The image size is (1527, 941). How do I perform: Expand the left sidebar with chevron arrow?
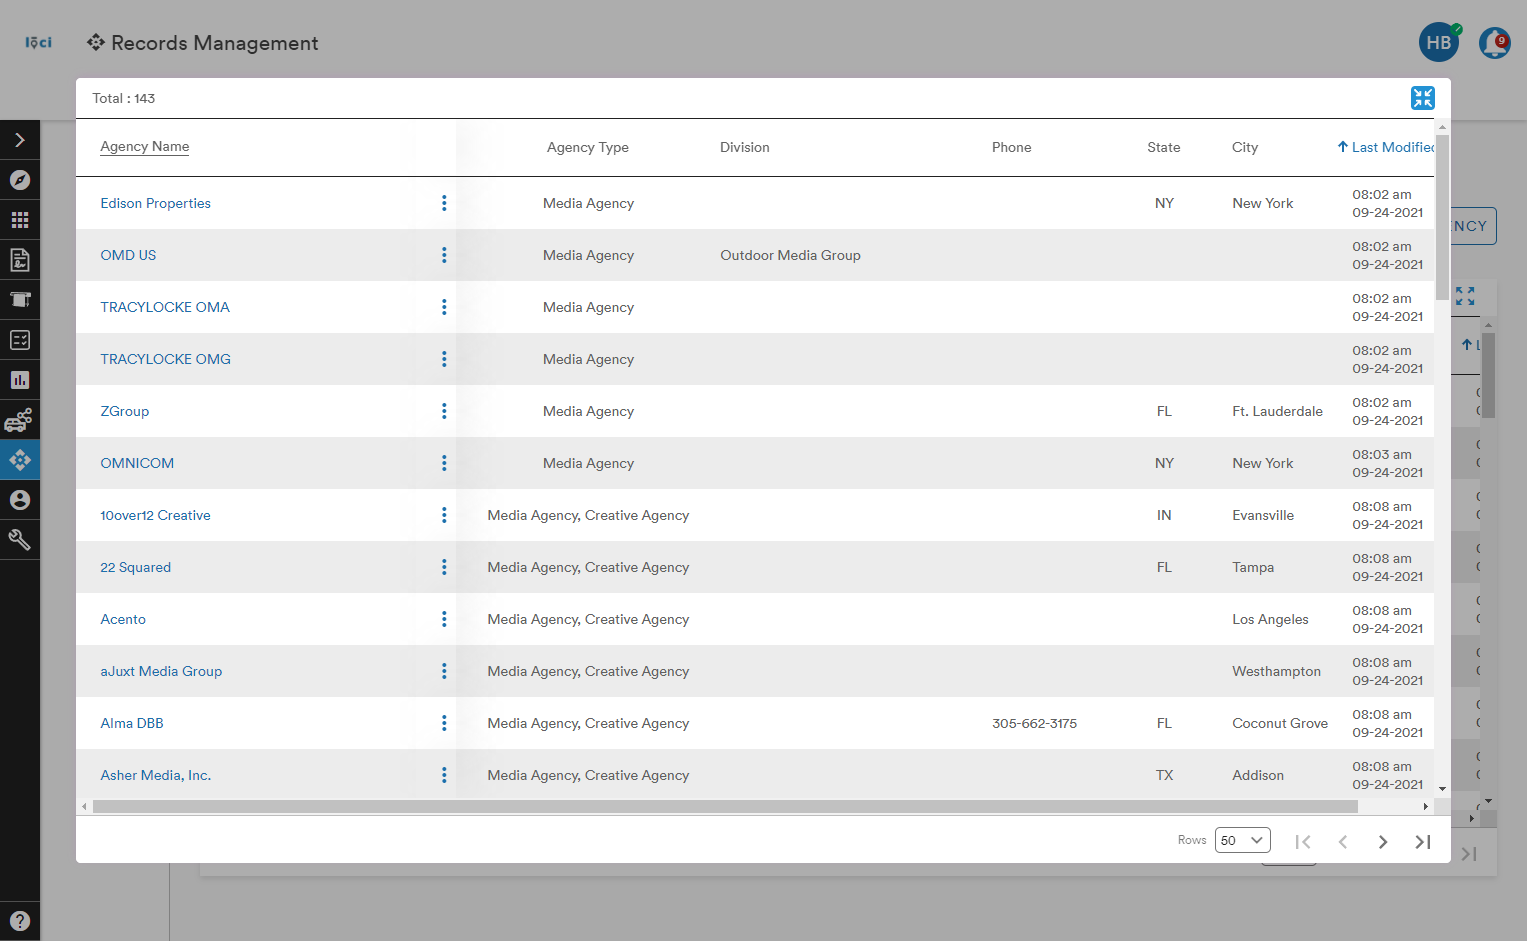(20, 140)
